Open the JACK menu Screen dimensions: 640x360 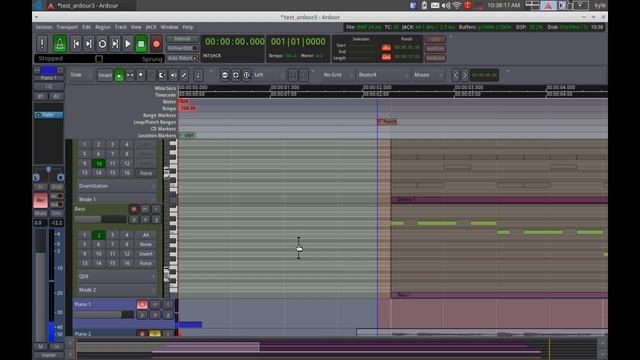click(x=151, y=27)
